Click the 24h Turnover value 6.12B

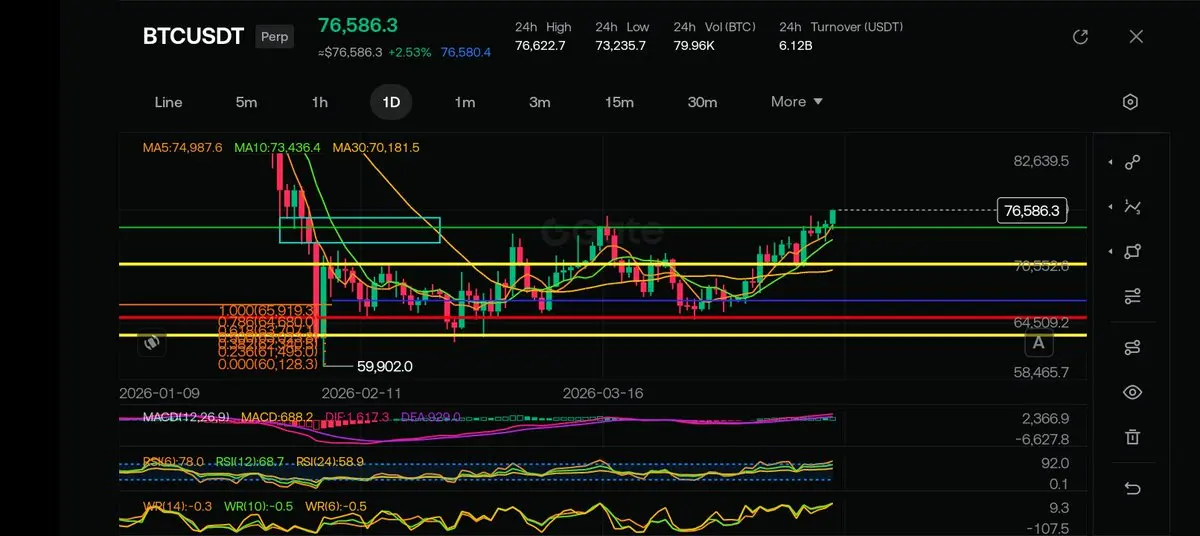pyautogui.click(x=796, y=46)
